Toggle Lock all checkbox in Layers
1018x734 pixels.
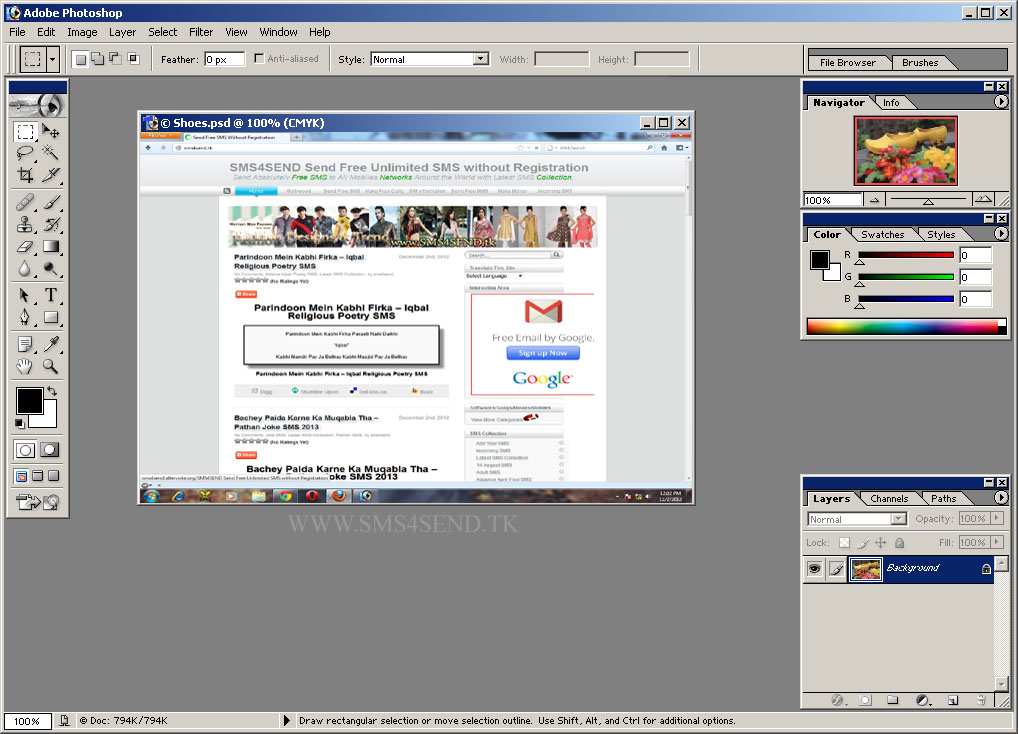pos(899,543)
